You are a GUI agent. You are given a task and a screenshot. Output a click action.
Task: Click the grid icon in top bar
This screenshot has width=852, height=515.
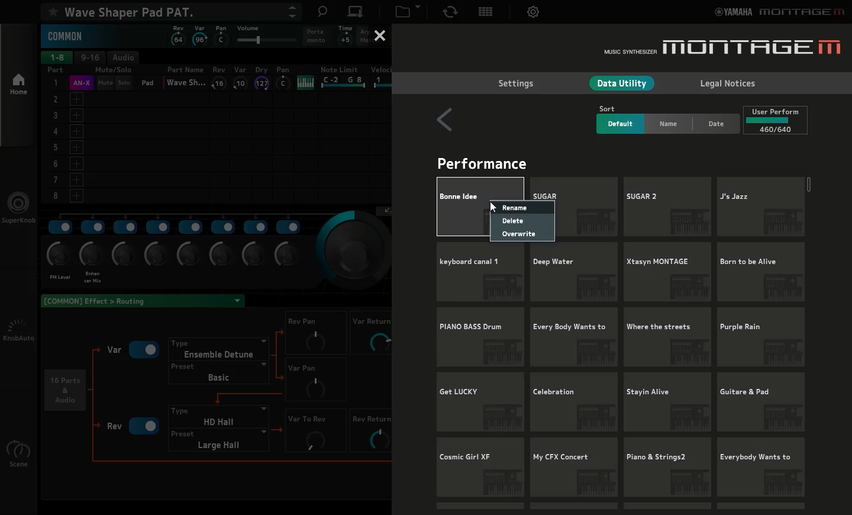coord(485,12)
